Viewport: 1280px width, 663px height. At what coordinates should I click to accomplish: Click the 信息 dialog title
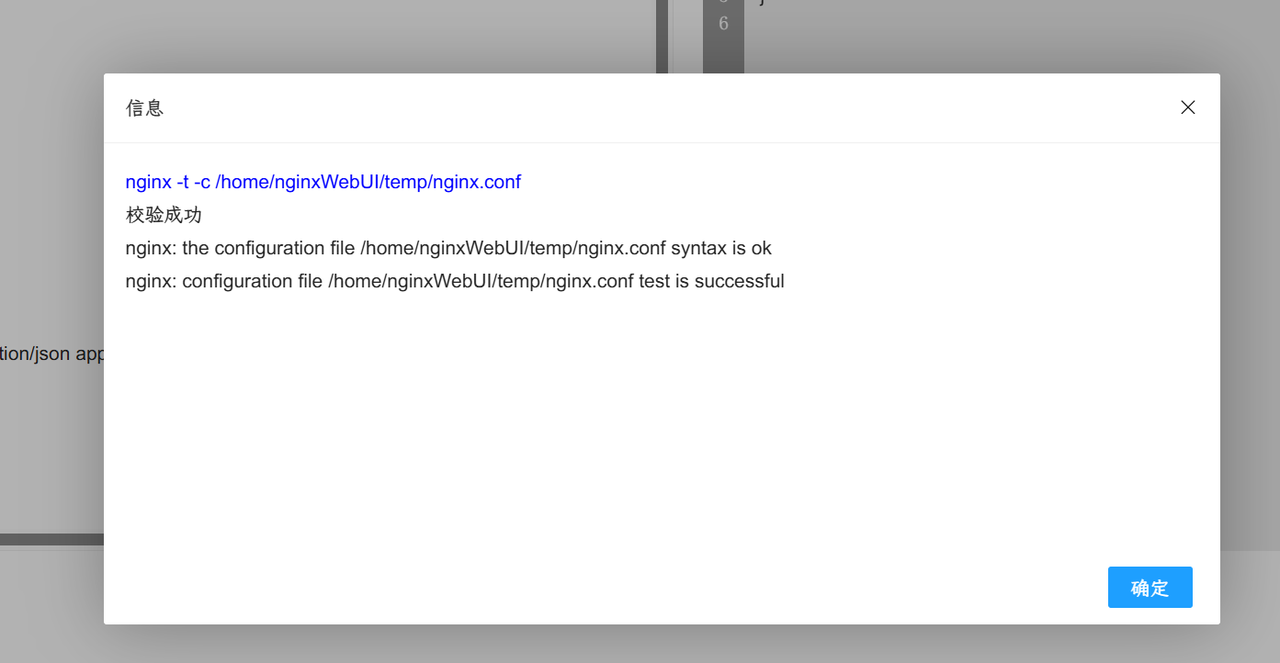click(x=145, y=108)
